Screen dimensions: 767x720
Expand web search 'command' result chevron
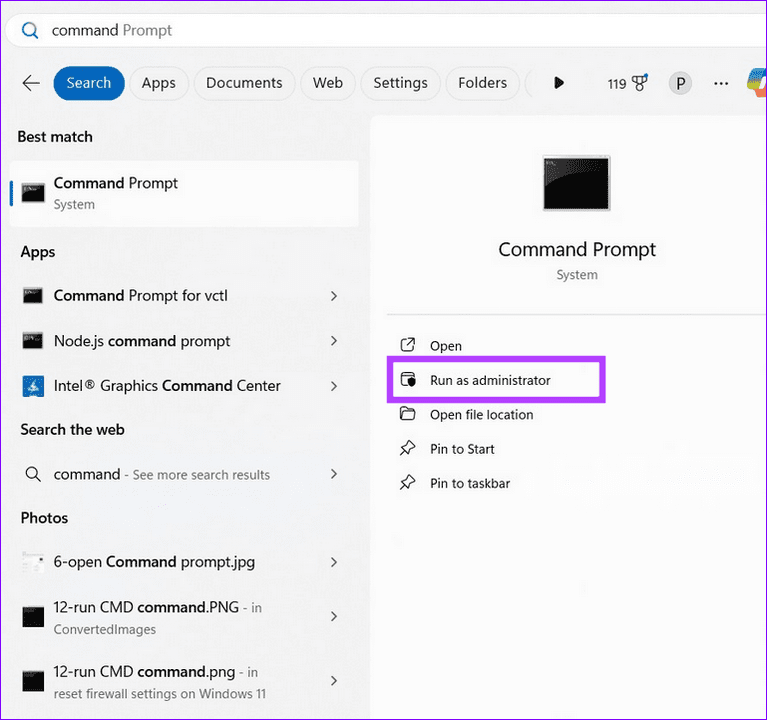(x=334, y=473)
